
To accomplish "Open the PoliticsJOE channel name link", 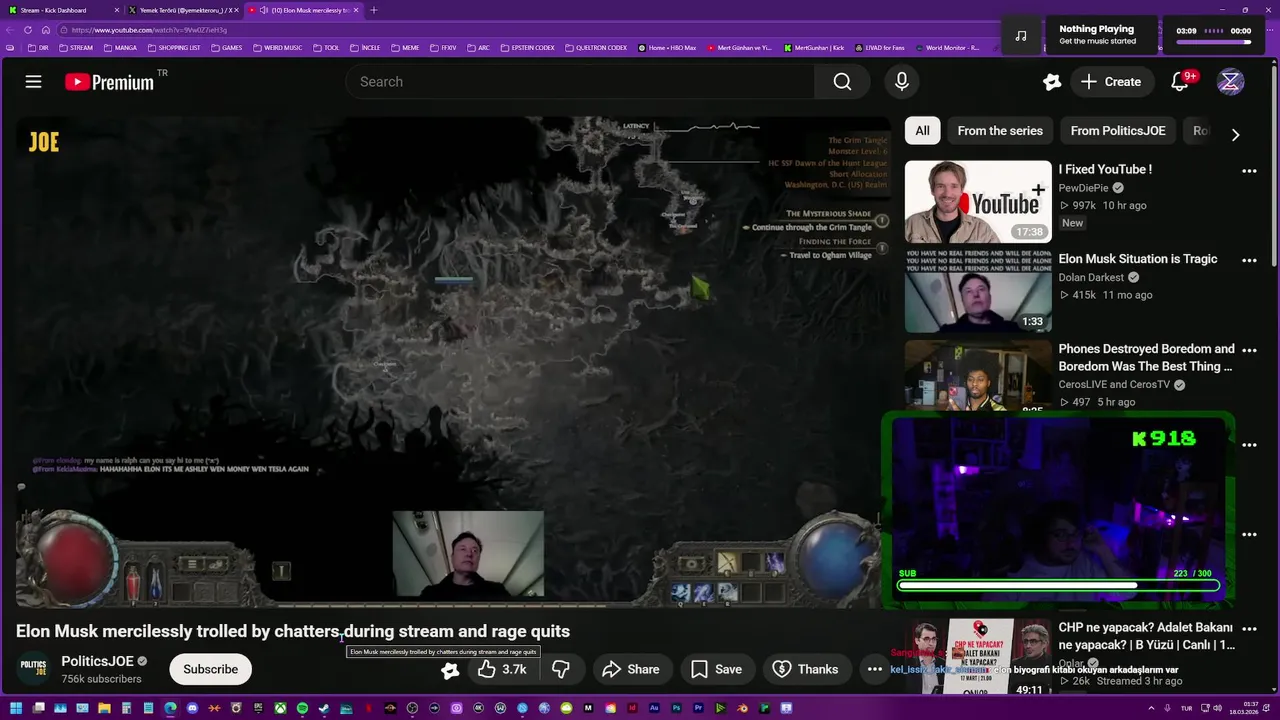I will pos(97,661).
